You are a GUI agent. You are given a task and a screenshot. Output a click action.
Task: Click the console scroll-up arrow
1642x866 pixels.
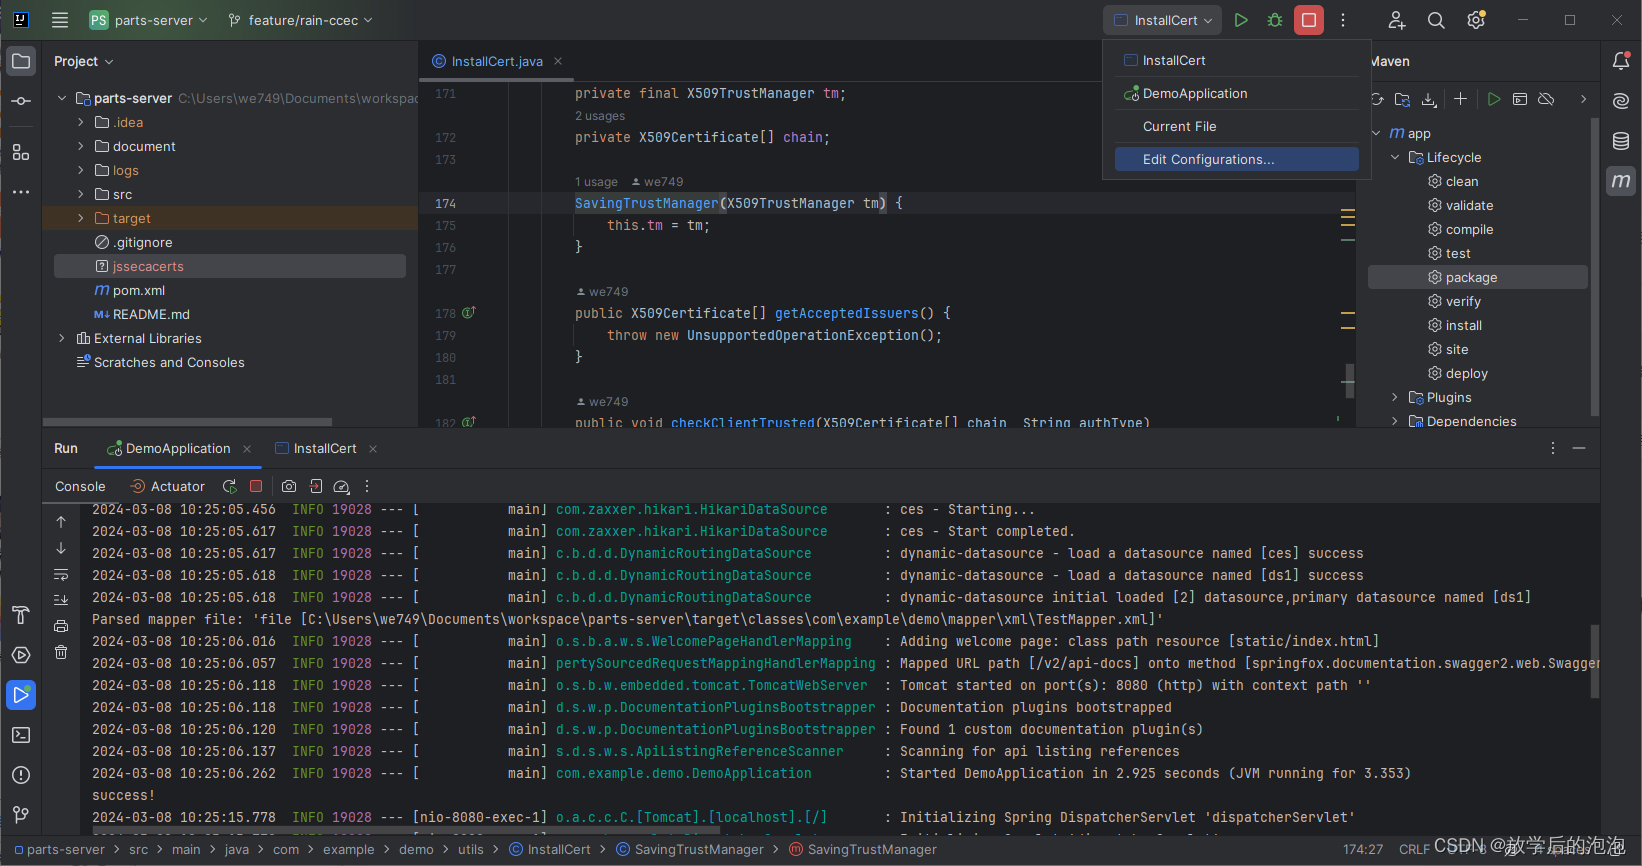tap(61, 522)
